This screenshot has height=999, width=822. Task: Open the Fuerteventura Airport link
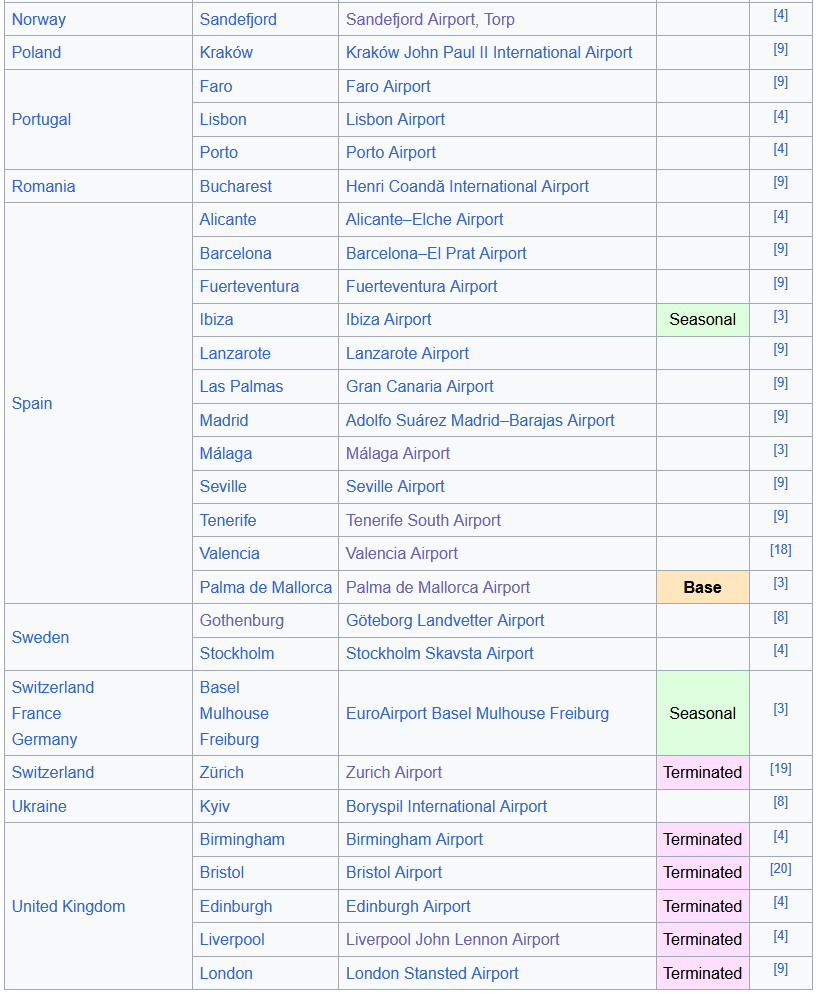pyautogui.click(x=421, y=286)
